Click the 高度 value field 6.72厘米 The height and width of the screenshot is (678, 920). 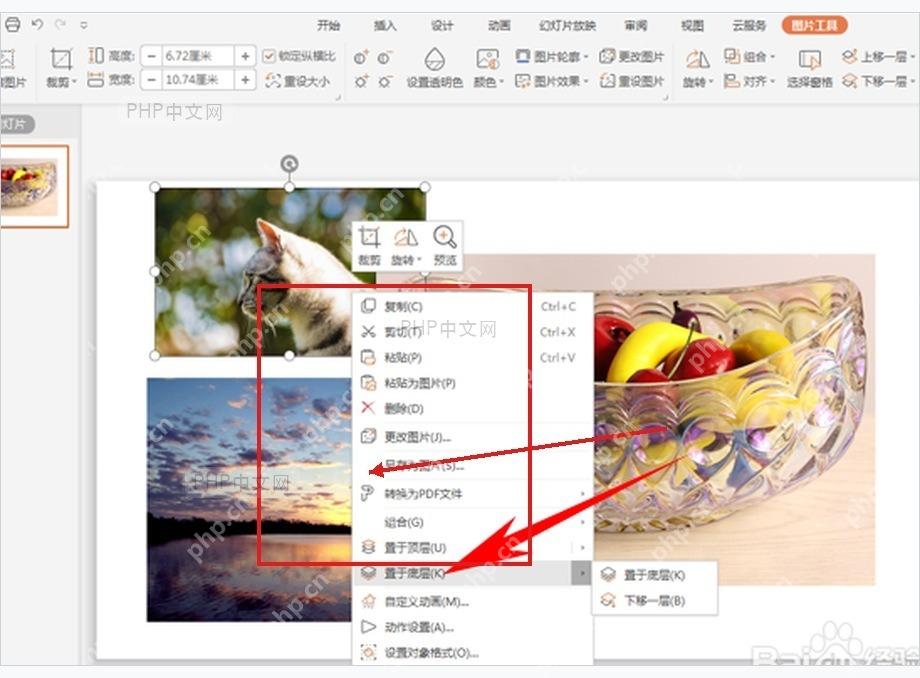coord(198,56)
